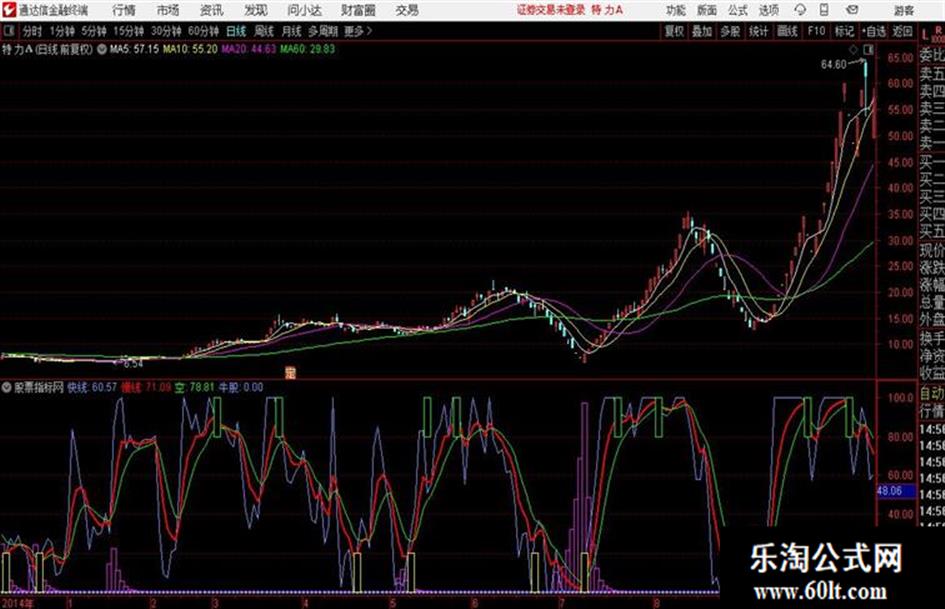Click 证券交易未登录 login link
Screen dimensions: 945x609
(x=551, y=10)
